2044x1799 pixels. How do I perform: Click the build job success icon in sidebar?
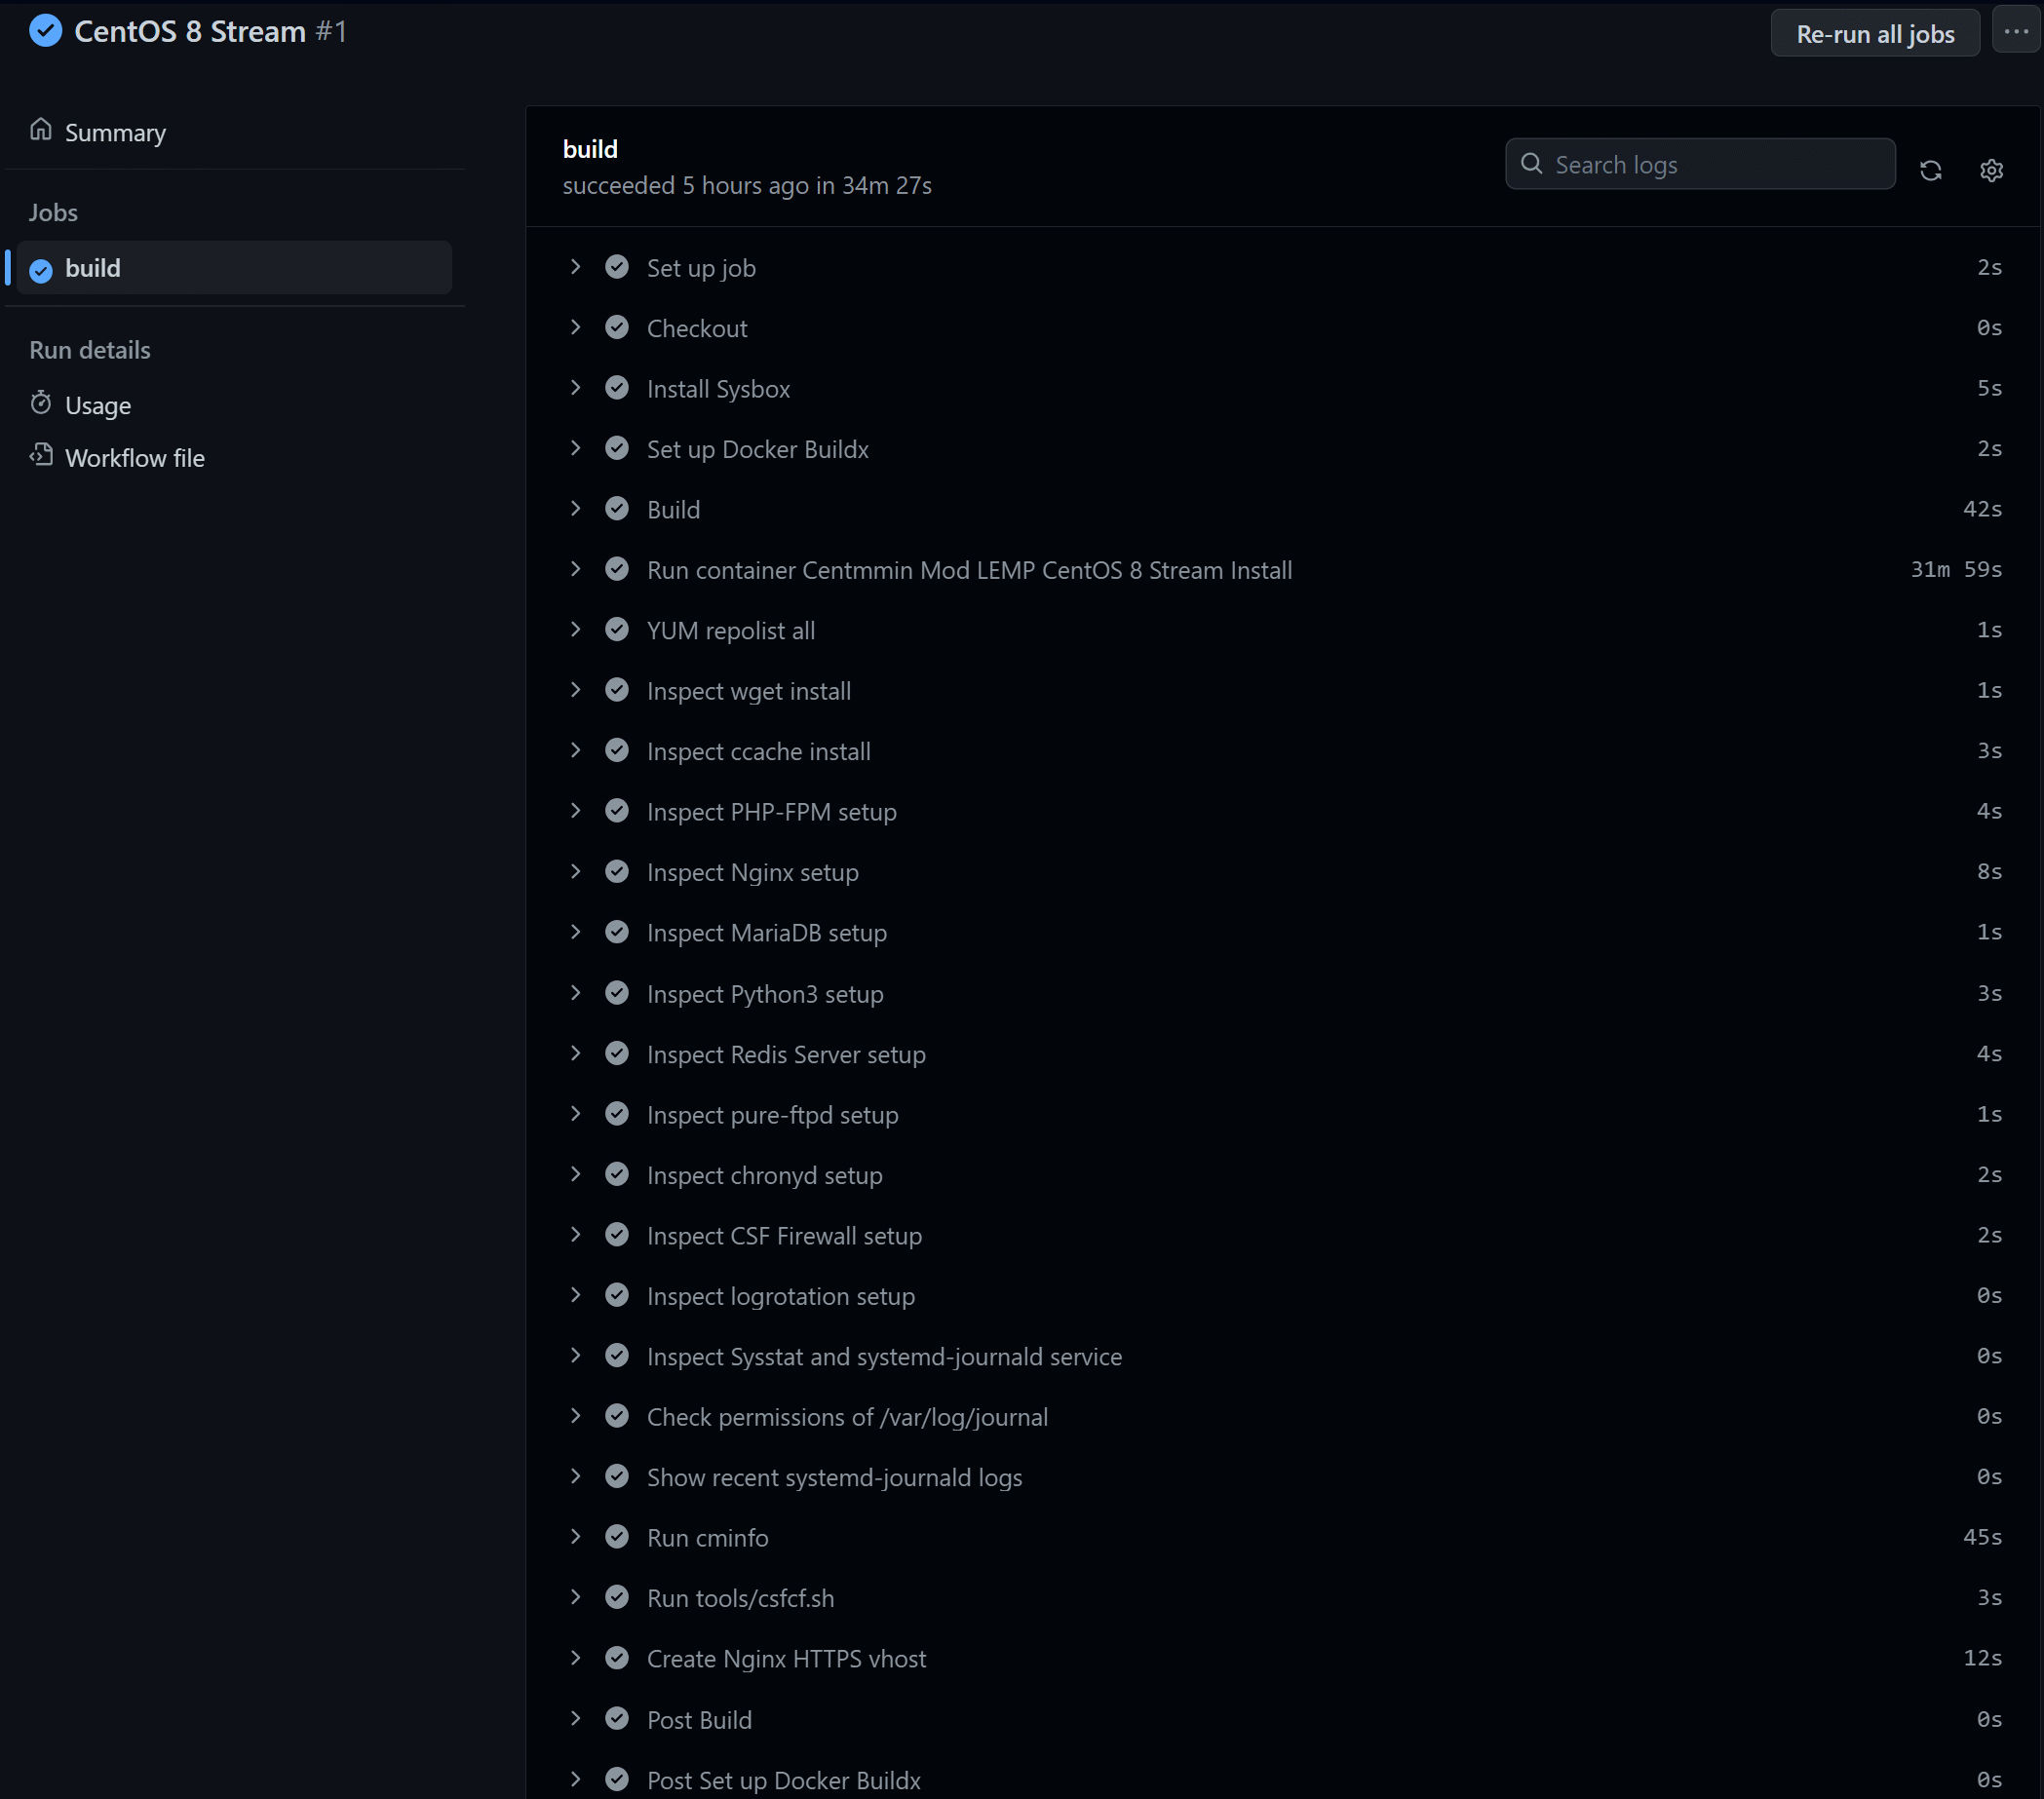pyautogui.click(x=41, y=270)
